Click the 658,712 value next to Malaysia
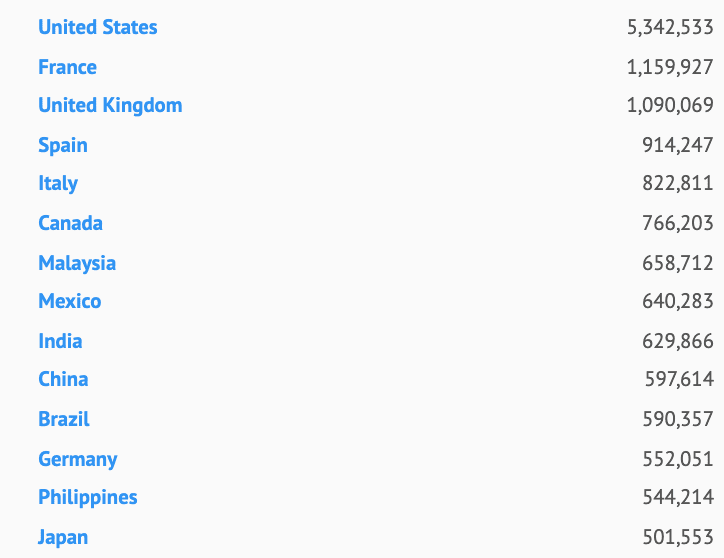This screenshot has width=724, height=558. pyautogui.click(x=677, y=263)
